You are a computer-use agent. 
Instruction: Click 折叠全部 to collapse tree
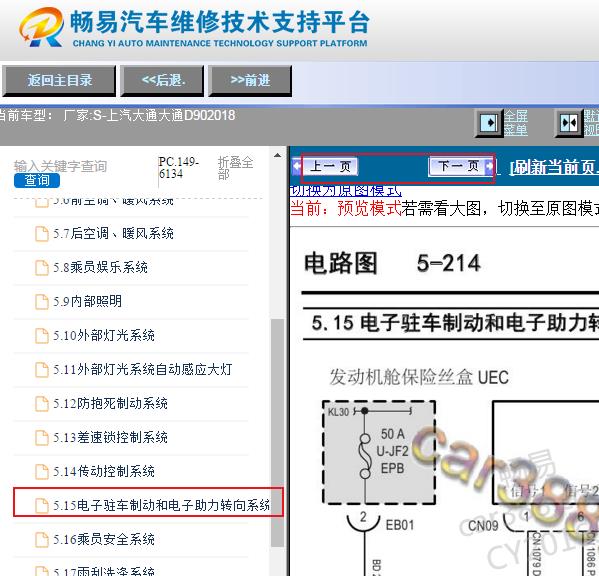click(235, 168)
